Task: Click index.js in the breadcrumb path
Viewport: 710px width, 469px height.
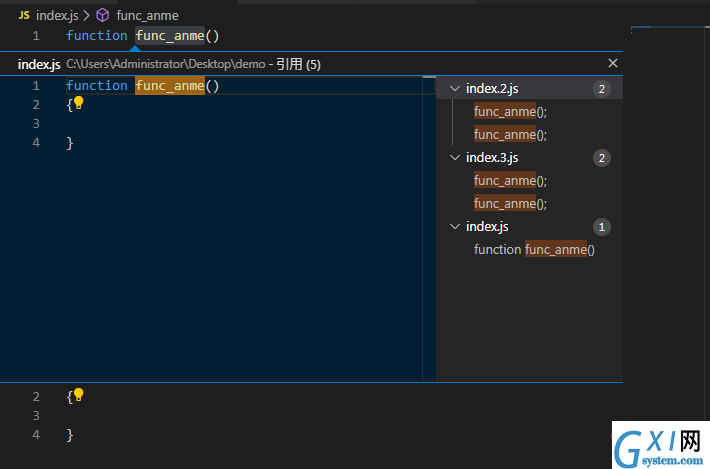Action: pos(57,15)
